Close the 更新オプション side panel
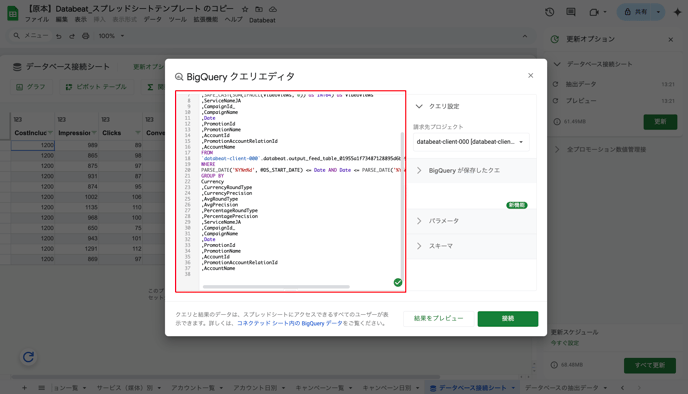The width and height of the screenshot is (688, 394). (670, 39)
